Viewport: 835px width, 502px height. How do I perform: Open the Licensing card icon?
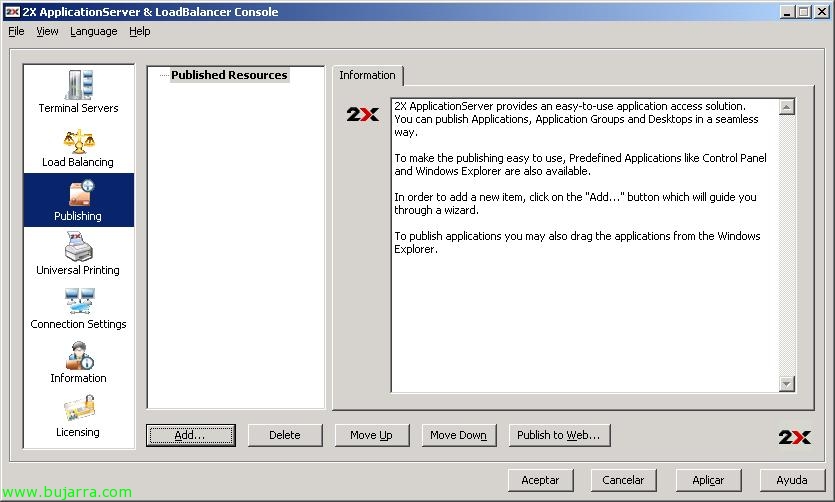click(x=79, y=409)
